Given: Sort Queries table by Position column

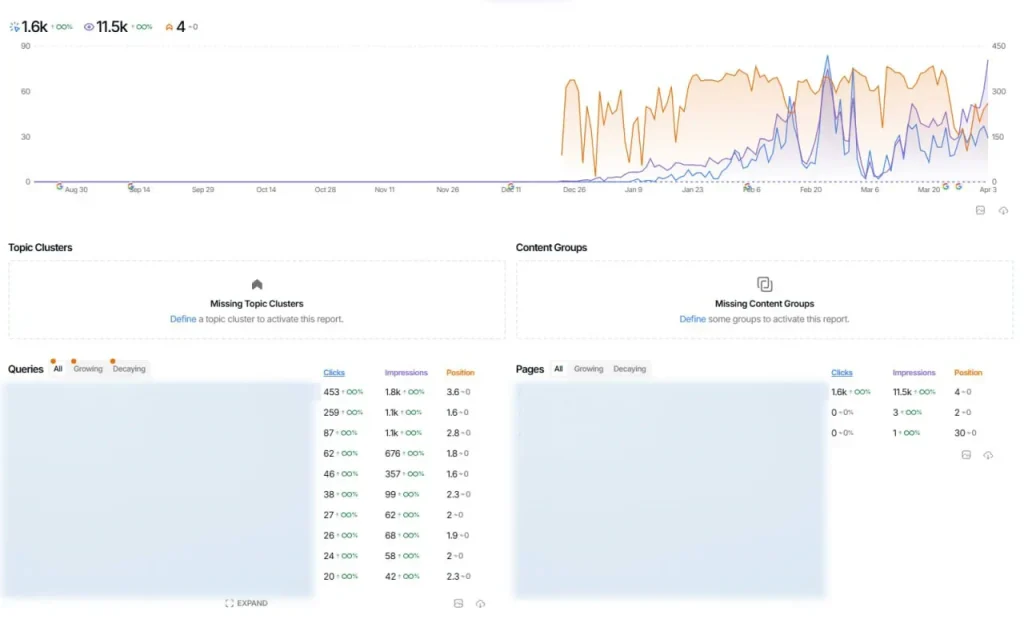Looking at the screenshot, I should pyautogui.click(x=460, y=373).
